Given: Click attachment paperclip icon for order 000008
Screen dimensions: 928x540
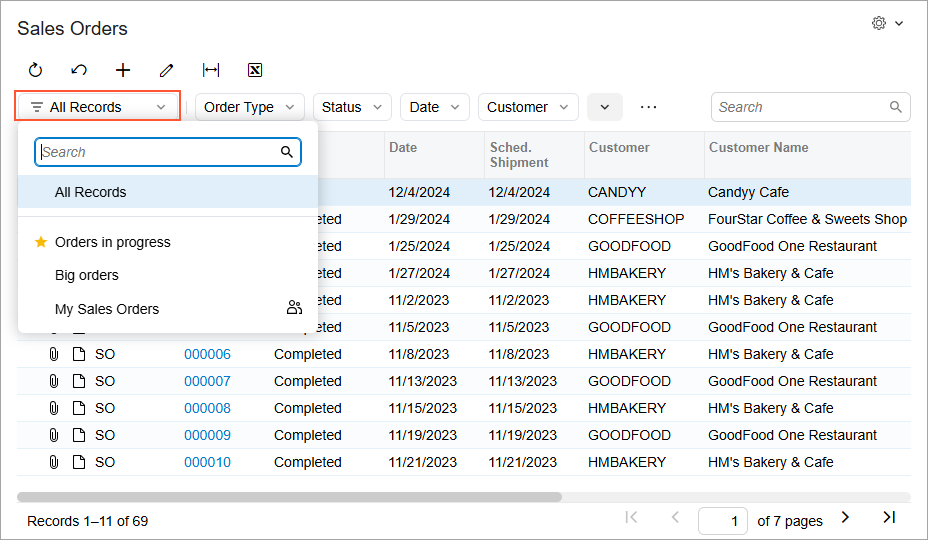Looking at the screenshot, I should [53, 408].
